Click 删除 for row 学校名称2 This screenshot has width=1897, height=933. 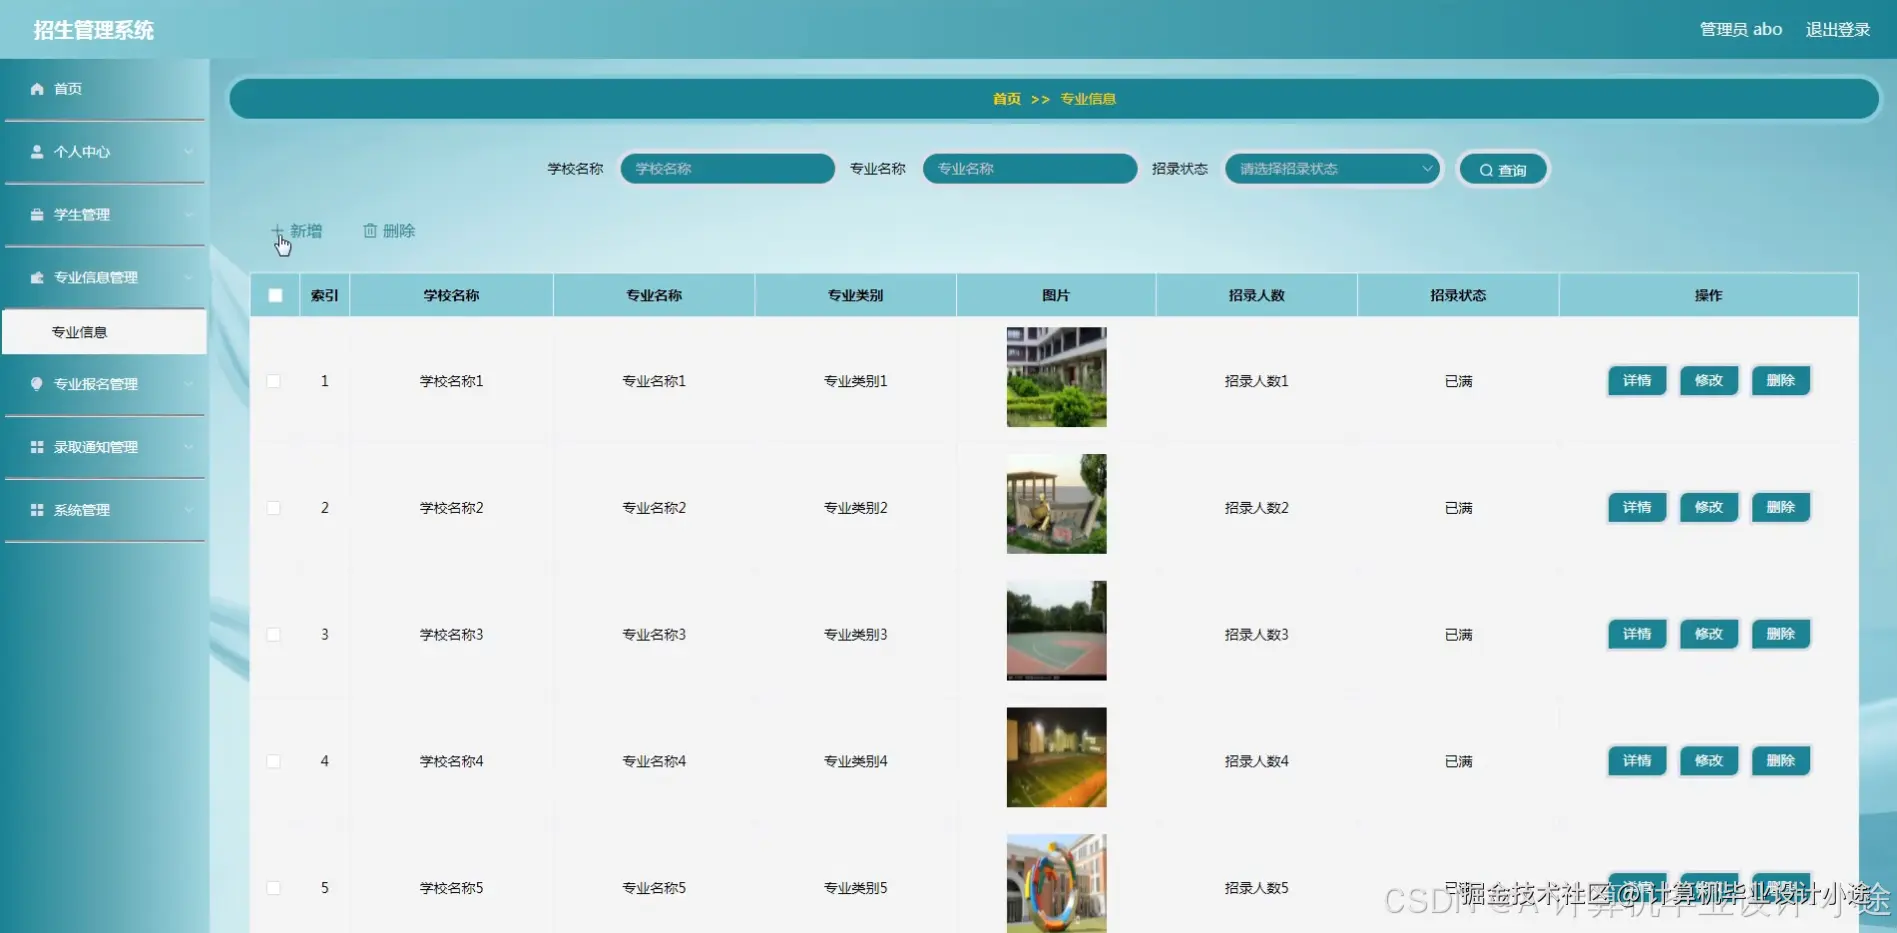tap(1781, 508)
